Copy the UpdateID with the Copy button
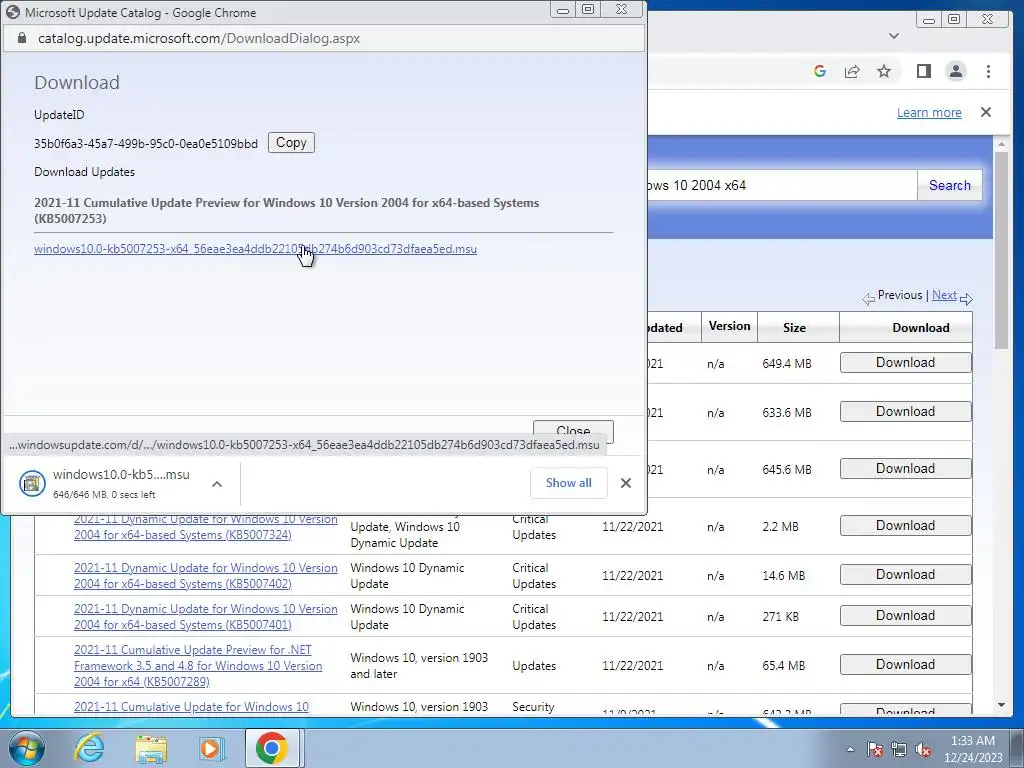The width and height of the screenshot is (1024, 768). click(291, 142)
